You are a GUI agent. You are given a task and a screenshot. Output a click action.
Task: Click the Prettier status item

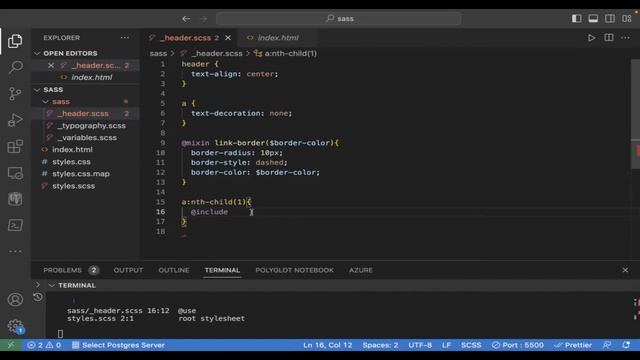[x=573, y=345]
